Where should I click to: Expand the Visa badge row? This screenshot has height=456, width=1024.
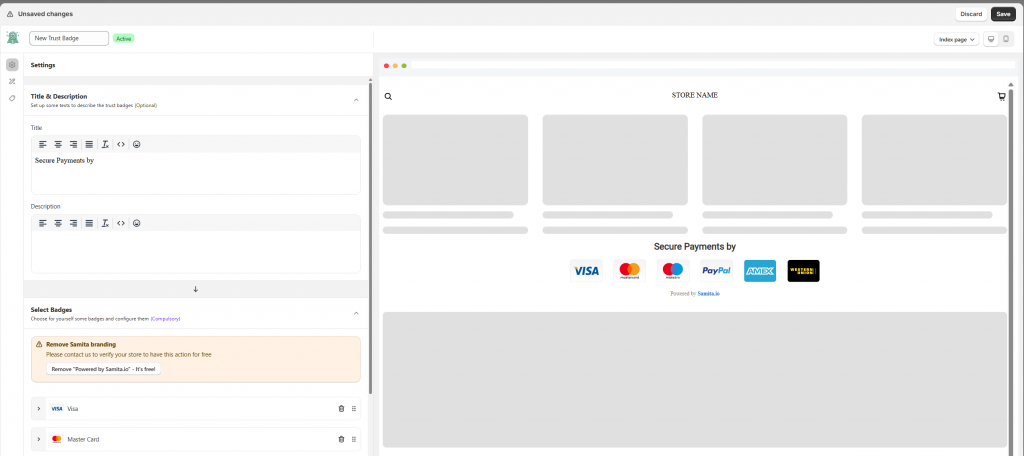point(39,409)
